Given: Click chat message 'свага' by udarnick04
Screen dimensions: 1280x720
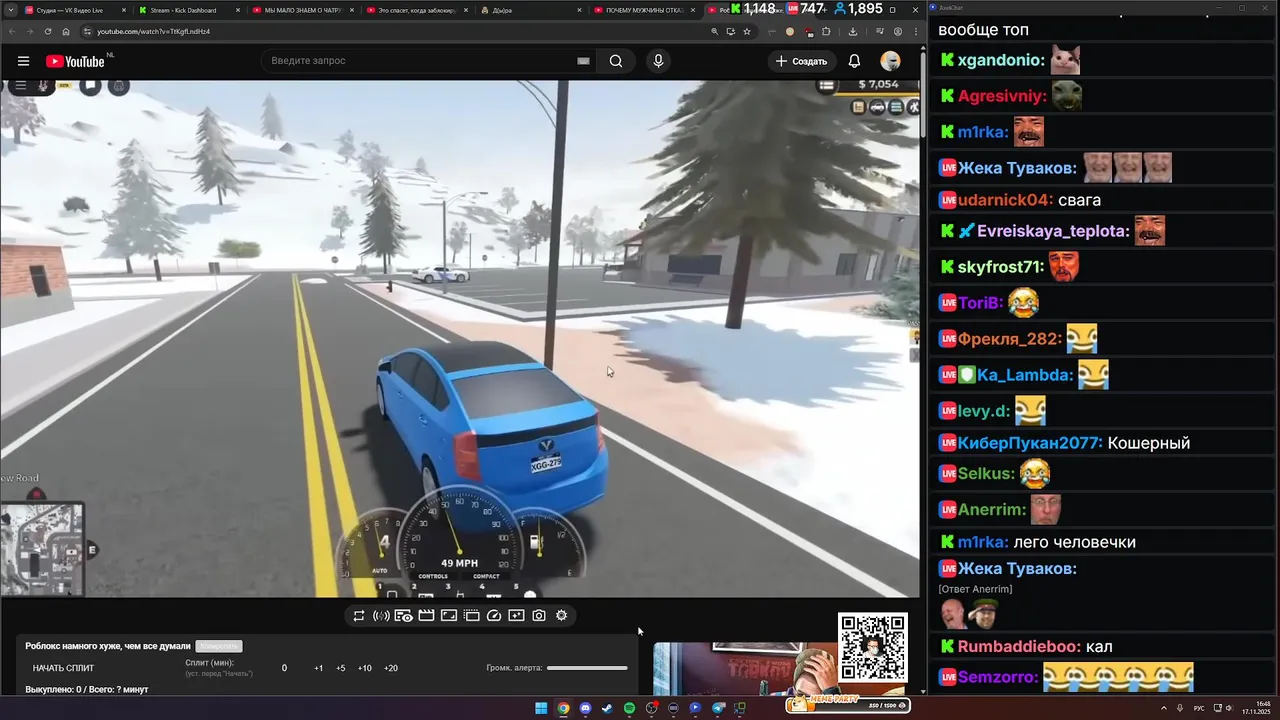Looking at the screenshot, I should point(1079,200).
